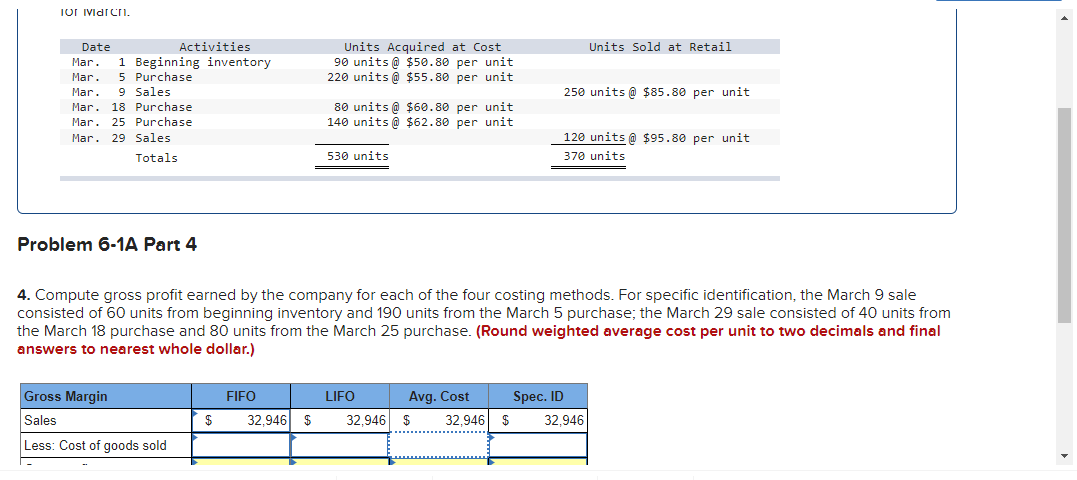Click Avg. Cost Sales value 32,946
The image size is (1077, 480).
coord(464,420)
